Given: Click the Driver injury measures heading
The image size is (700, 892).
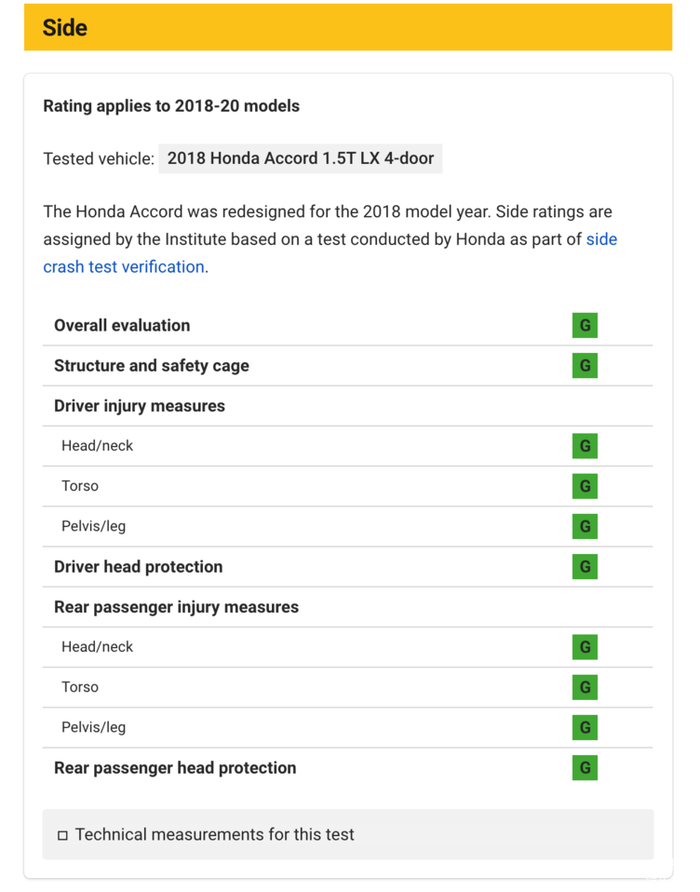Looking at the screenshot, I should click(139, 406).
